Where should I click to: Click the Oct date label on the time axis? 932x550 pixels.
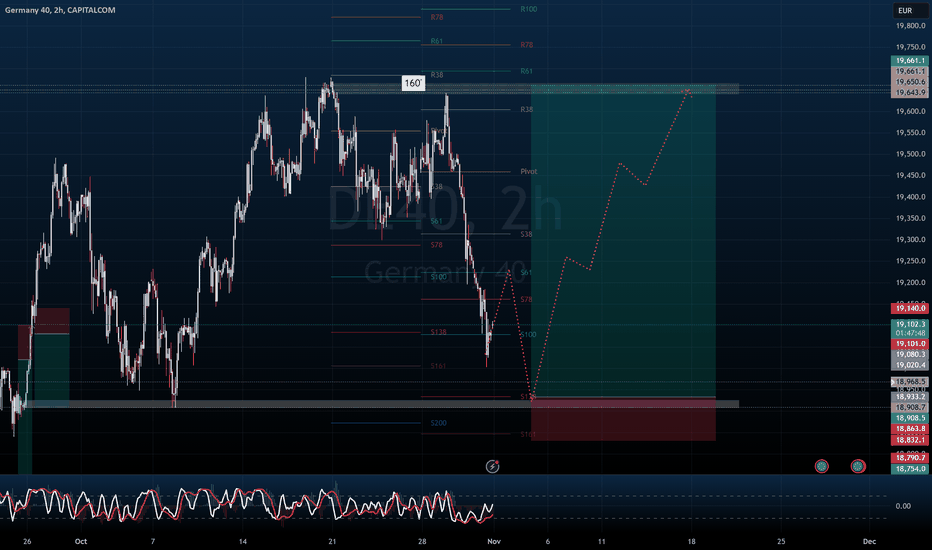pyautogui.click(x=81, y=541)
